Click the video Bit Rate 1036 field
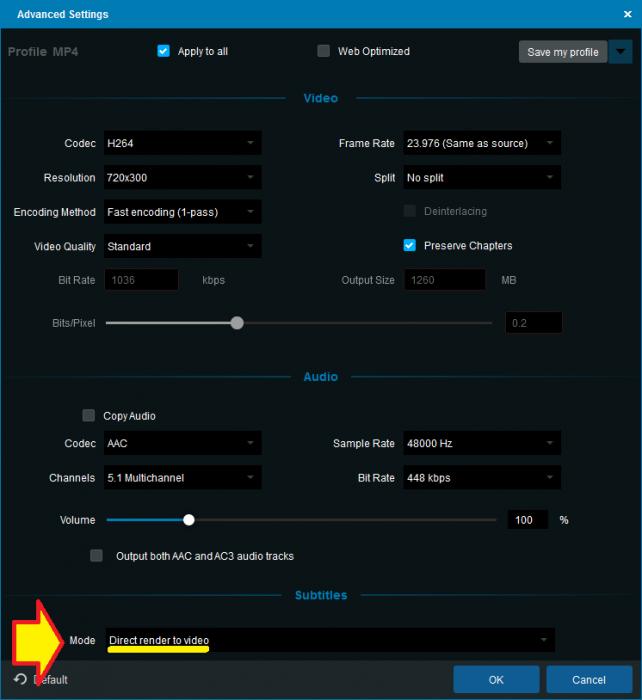Image resolution: width=642 pixels, height=700 pixels. pos(142,280)
